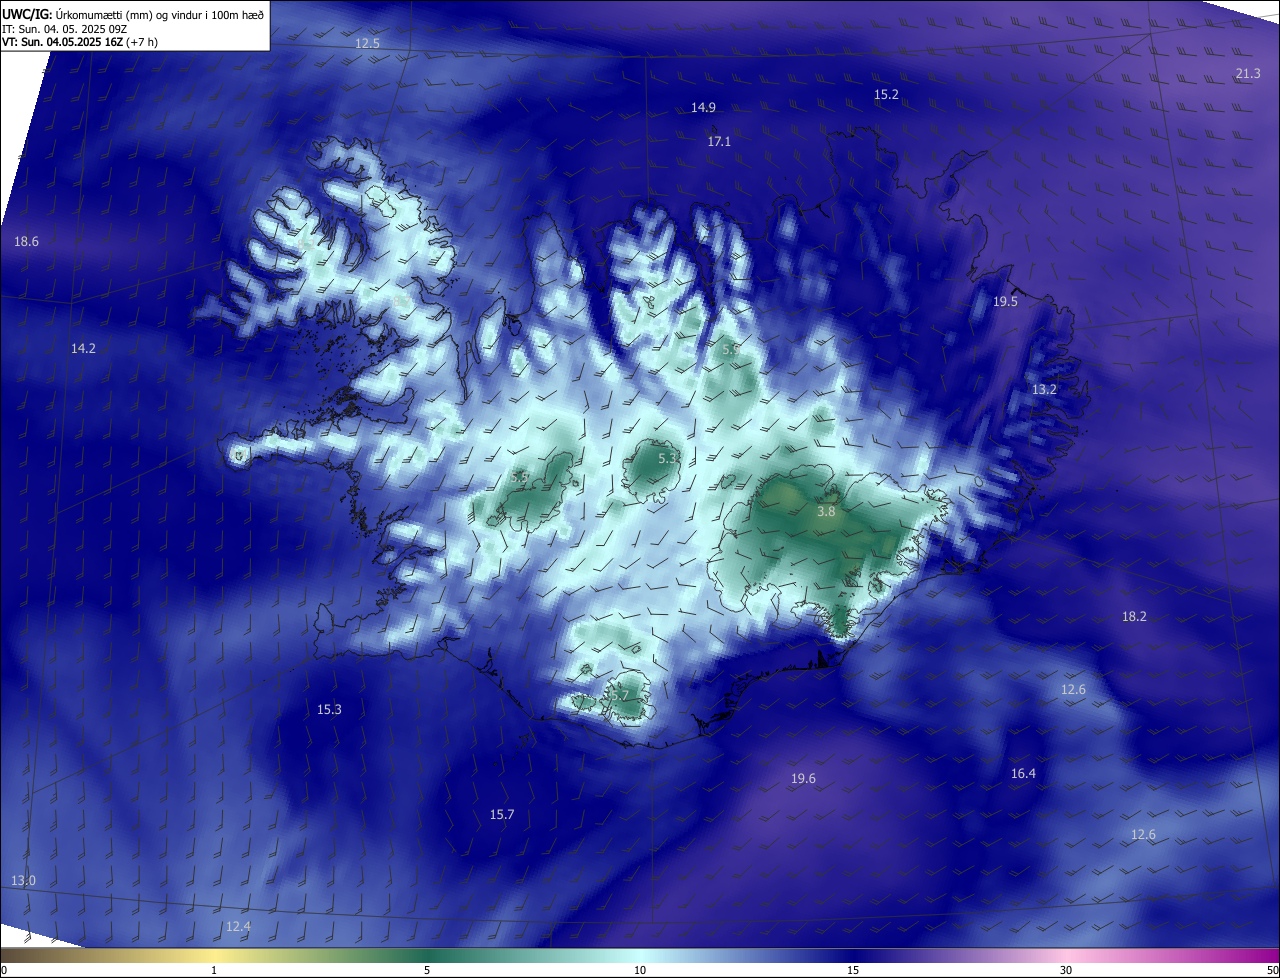Select the 17.1 value label
This screenshot has height=978, width=1280.
pos(719,142)
